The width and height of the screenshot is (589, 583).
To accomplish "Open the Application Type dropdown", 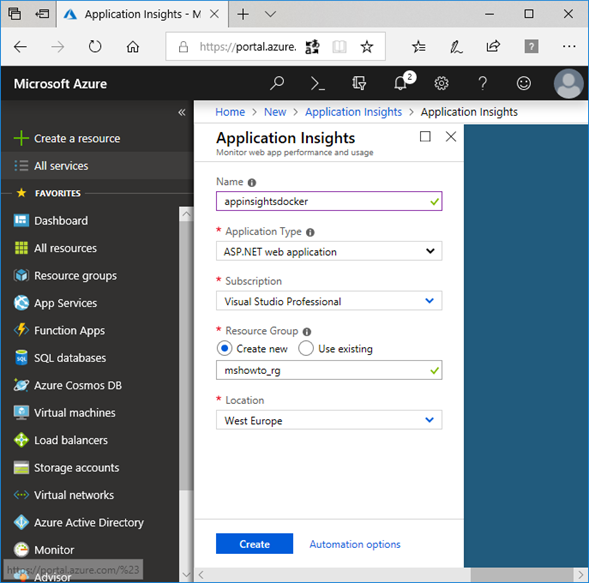I will tap(329, 251).
